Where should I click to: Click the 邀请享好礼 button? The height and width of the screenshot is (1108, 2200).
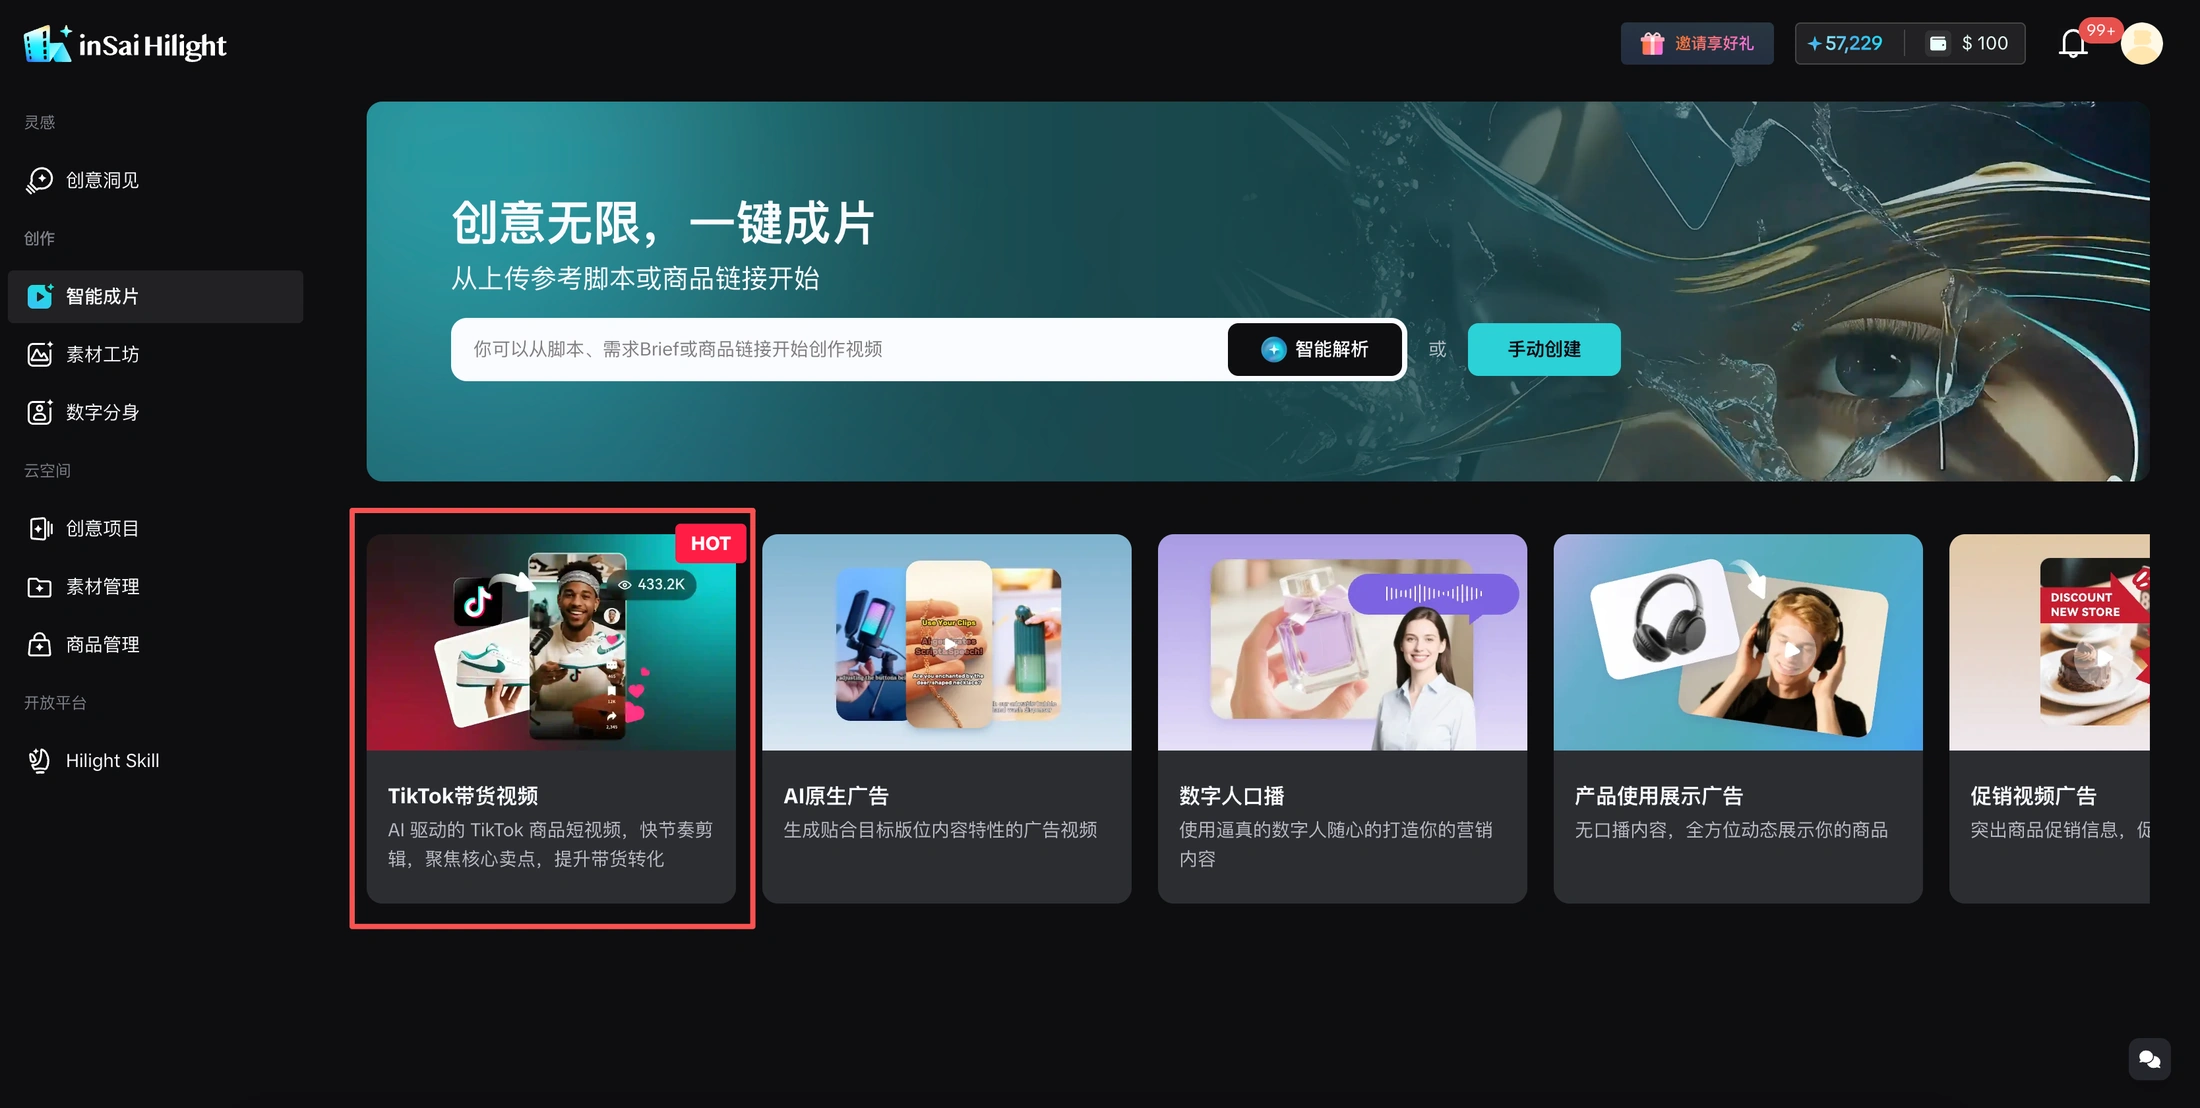(1697, 43)
